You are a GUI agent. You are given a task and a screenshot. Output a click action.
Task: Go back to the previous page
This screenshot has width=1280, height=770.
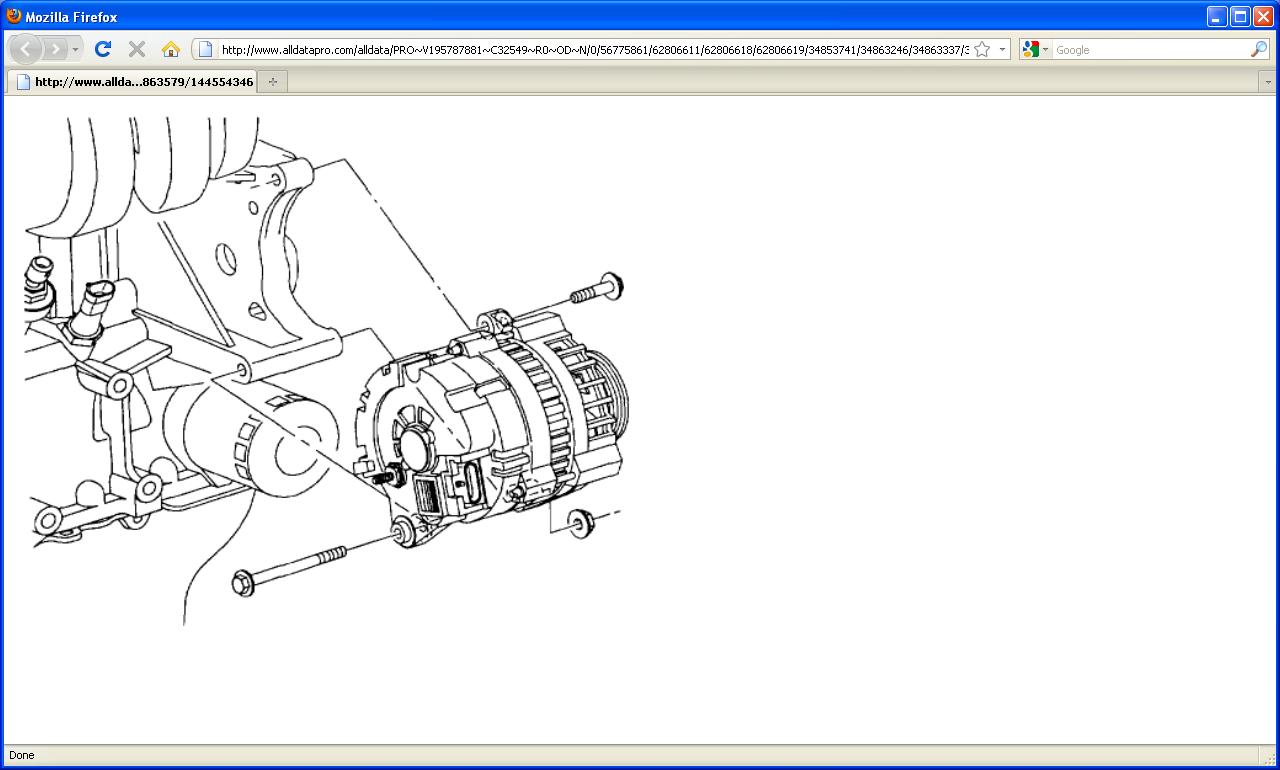pyautogui.click(x=25, y=49)
